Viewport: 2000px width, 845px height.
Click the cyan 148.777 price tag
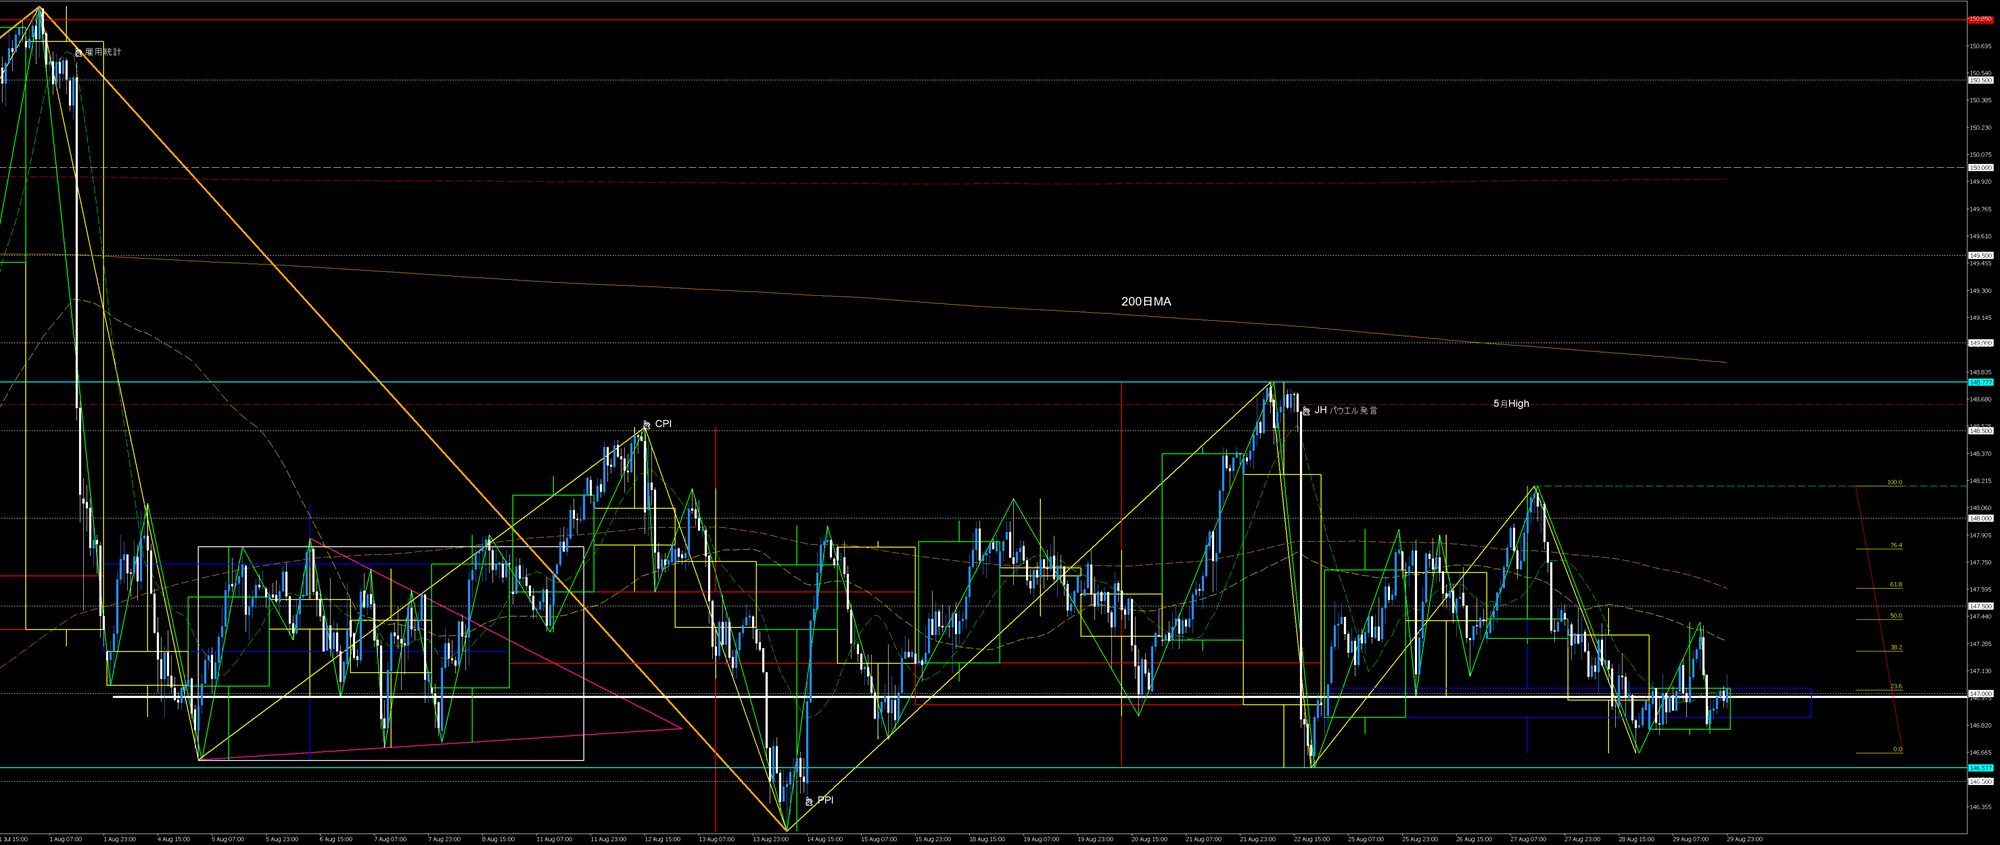pyautogui.click(x=1979, y=382)
